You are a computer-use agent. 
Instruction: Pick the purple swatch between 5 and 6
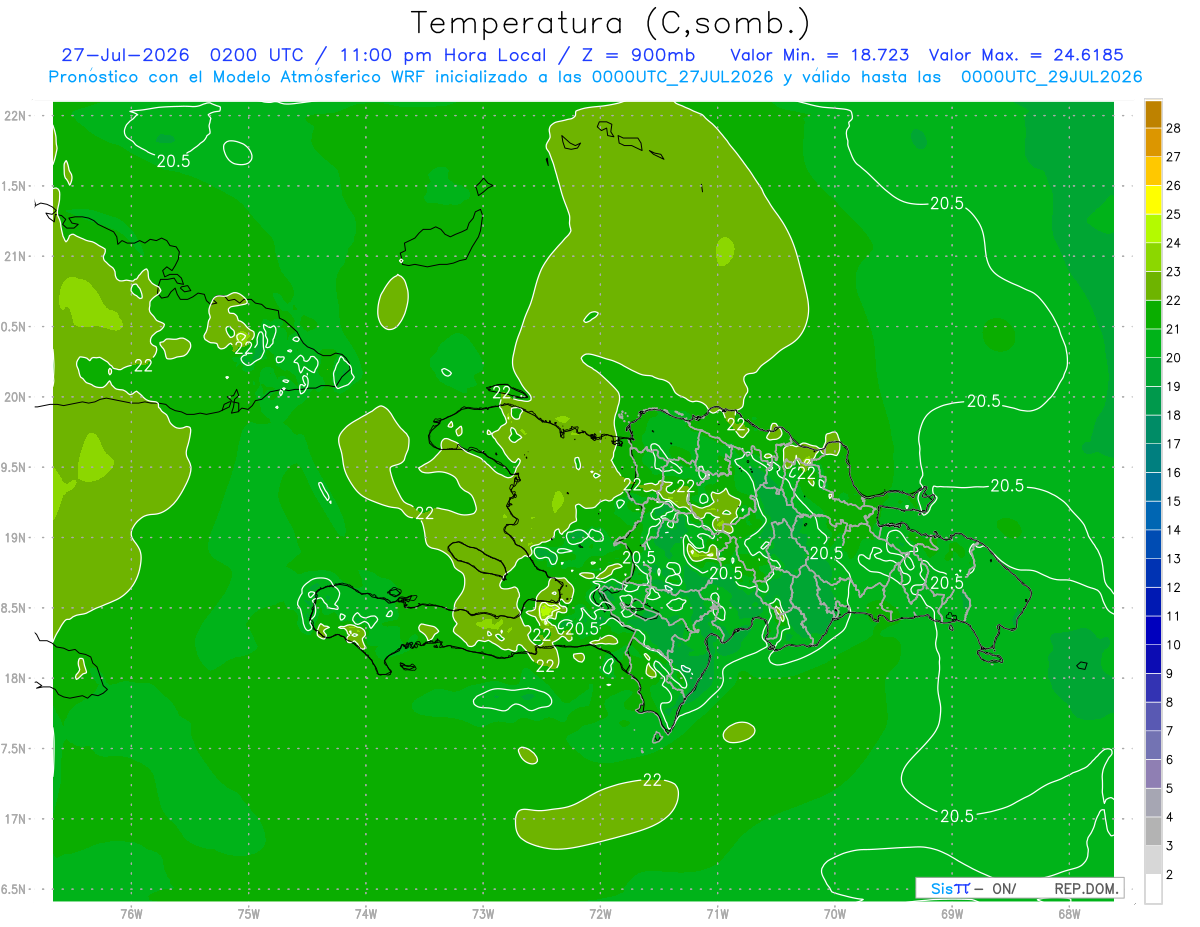point(1153,774)
